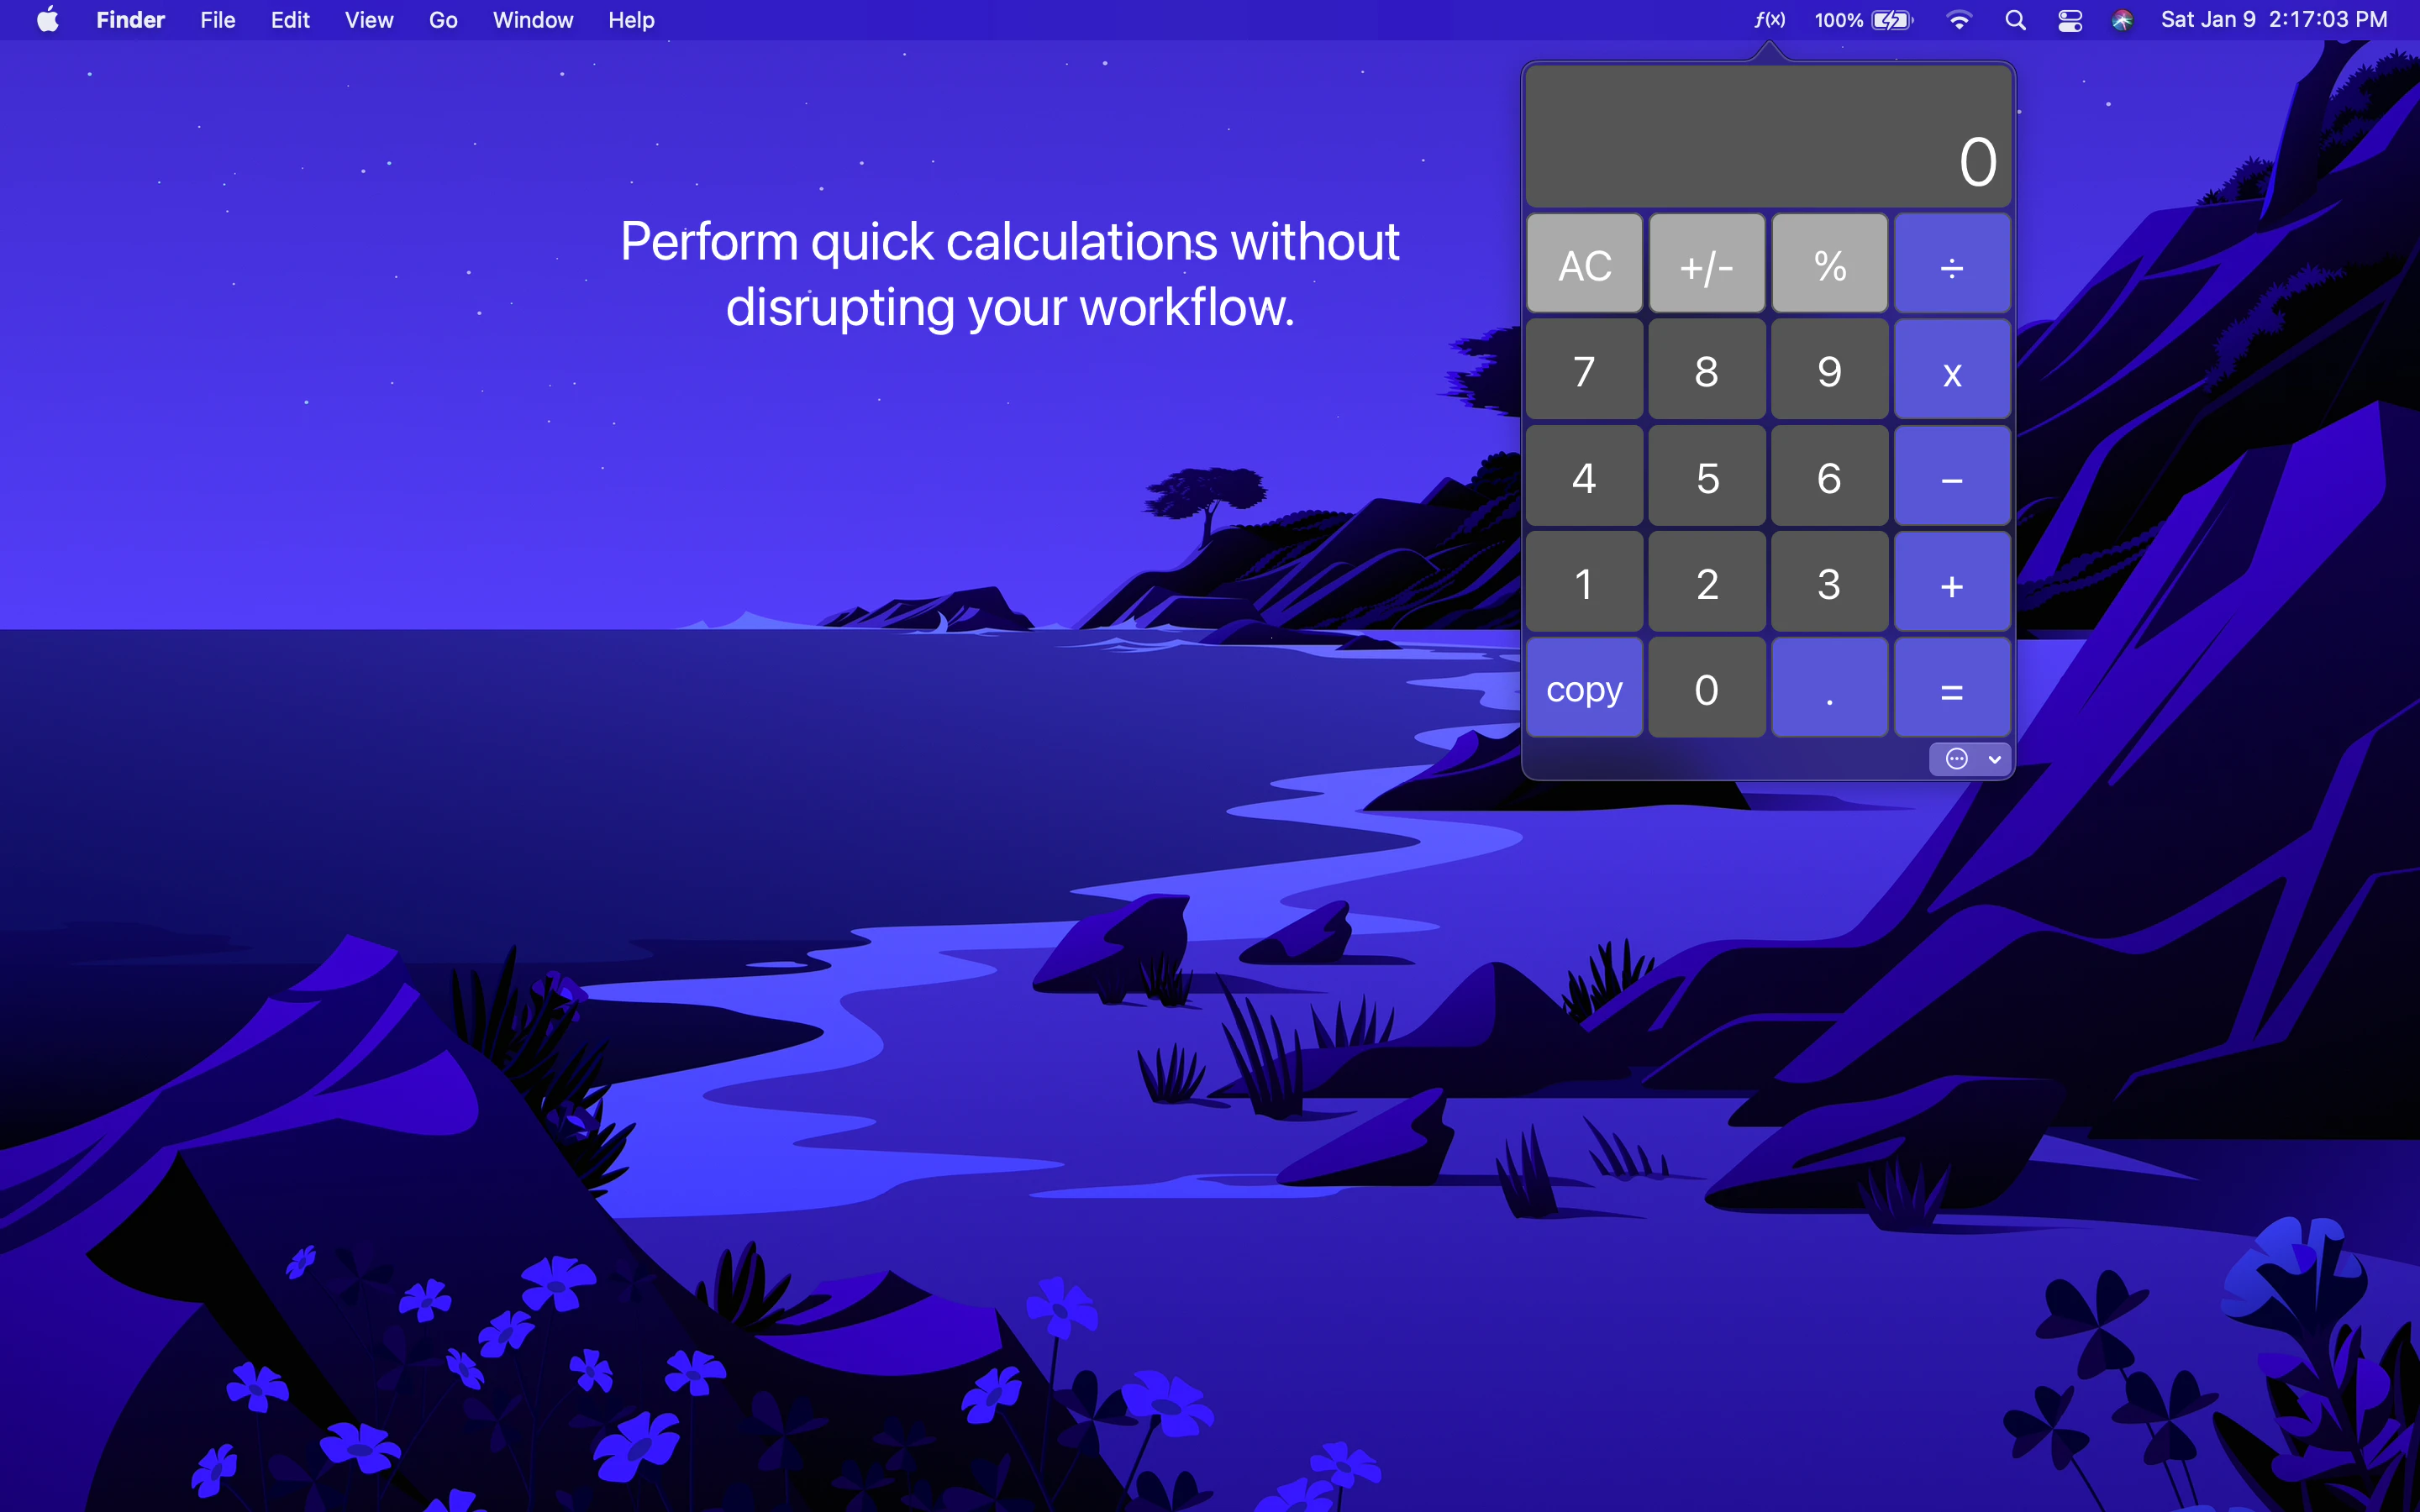Open the Go menu
This screenshot has height=1512, width=2420.
[x=442, y=20]
